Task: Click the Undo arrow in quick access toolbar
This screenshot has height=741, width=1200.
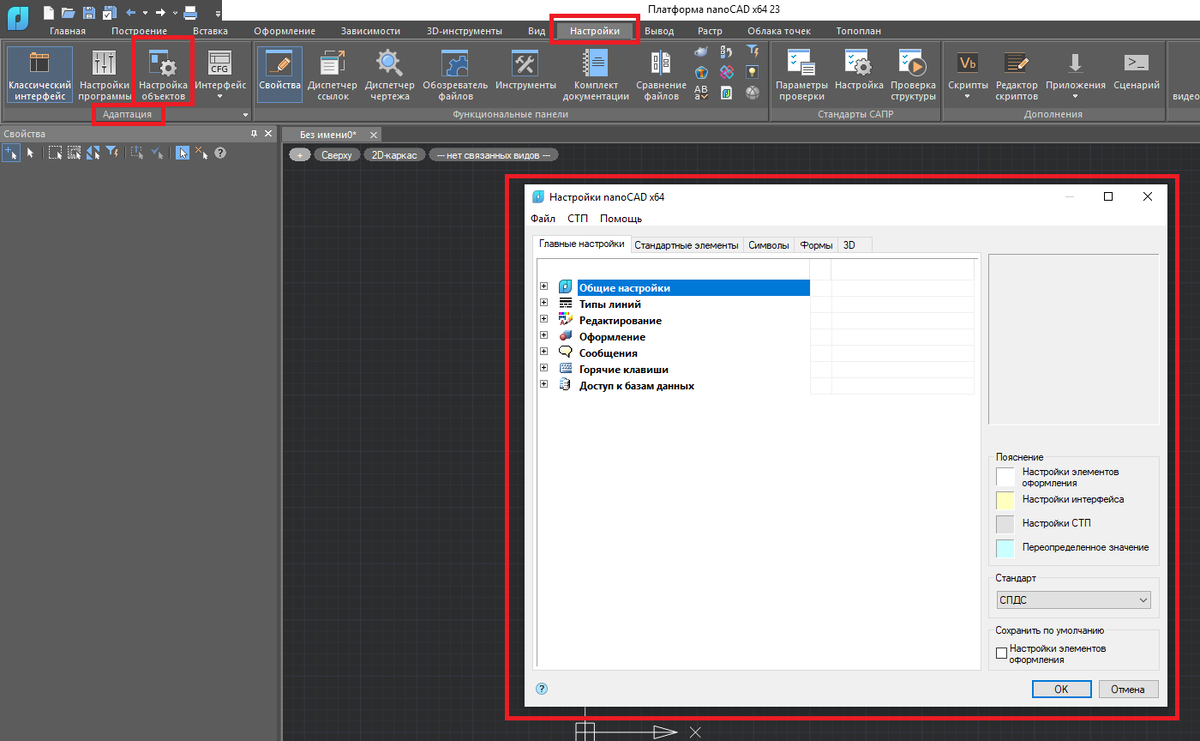Action: click(131, 12)
